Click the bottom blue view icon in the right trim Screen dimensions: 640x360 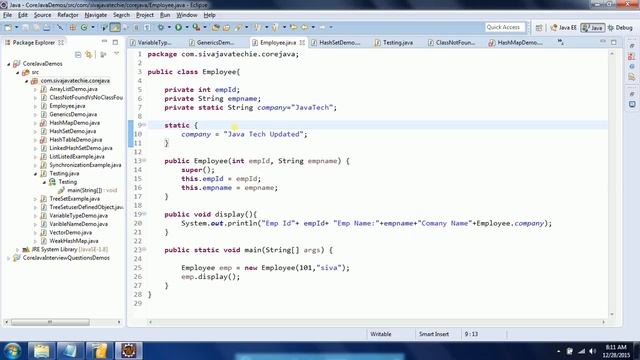click(x=632, y=105)
